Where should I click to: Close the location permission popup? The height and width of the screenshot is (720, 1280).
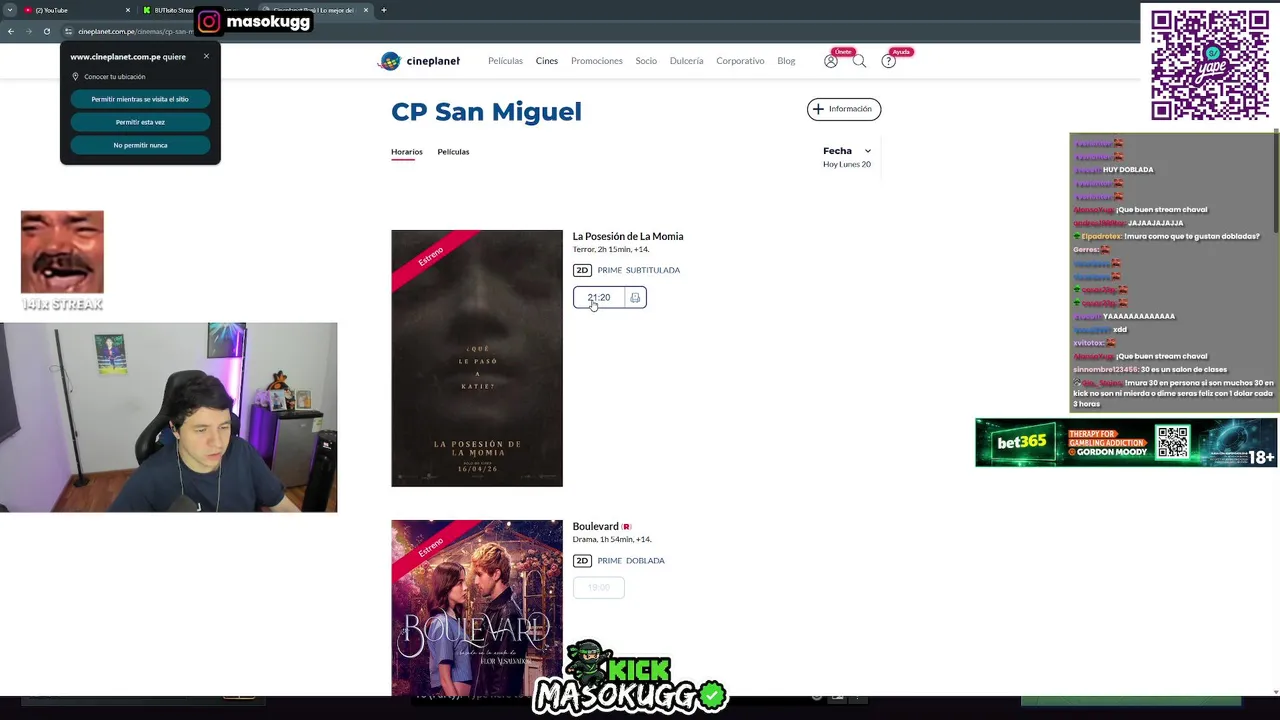206,56
